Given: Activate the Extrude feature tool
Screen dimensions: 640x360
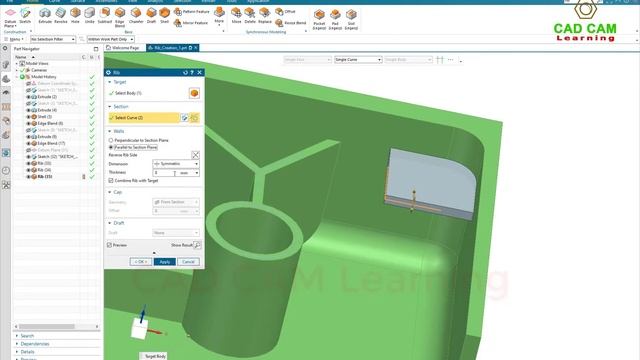Looking at the screenshot, I should (45, 16).
